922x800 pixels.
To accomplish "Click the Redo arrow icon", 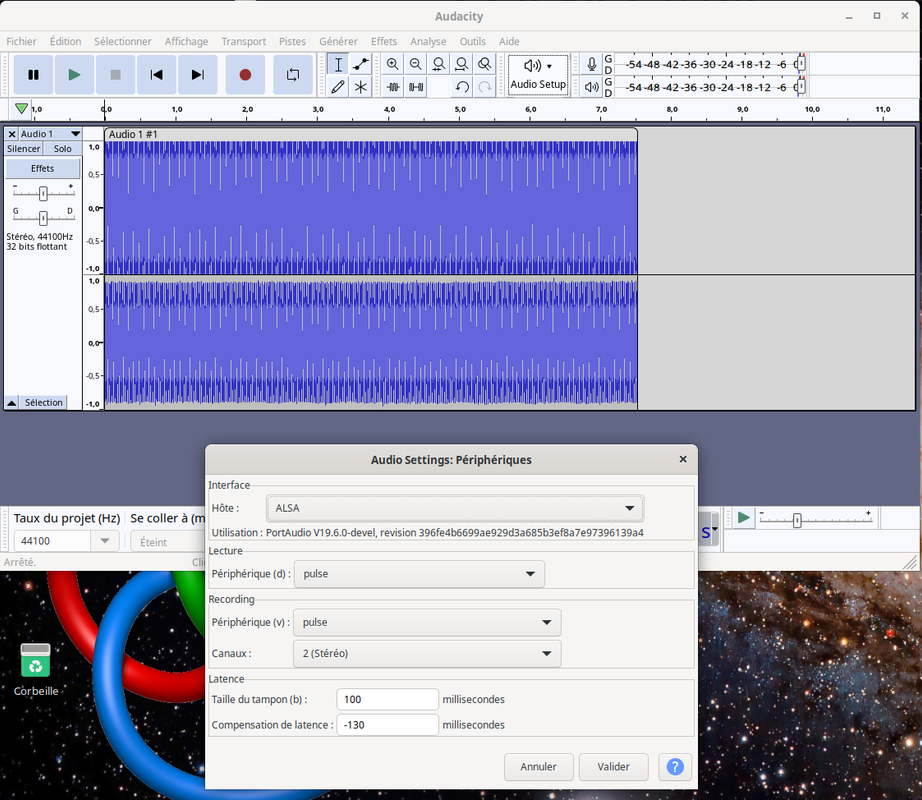I will pyautogui.click(x=485, y=87).
